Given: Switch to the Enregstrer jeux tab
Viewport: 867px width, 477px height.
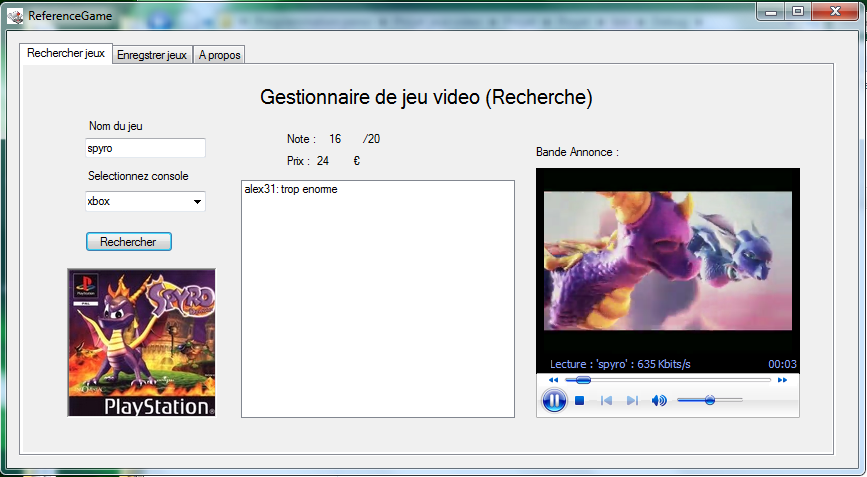Looking at the screenshot, I should [x=152, y=55].
